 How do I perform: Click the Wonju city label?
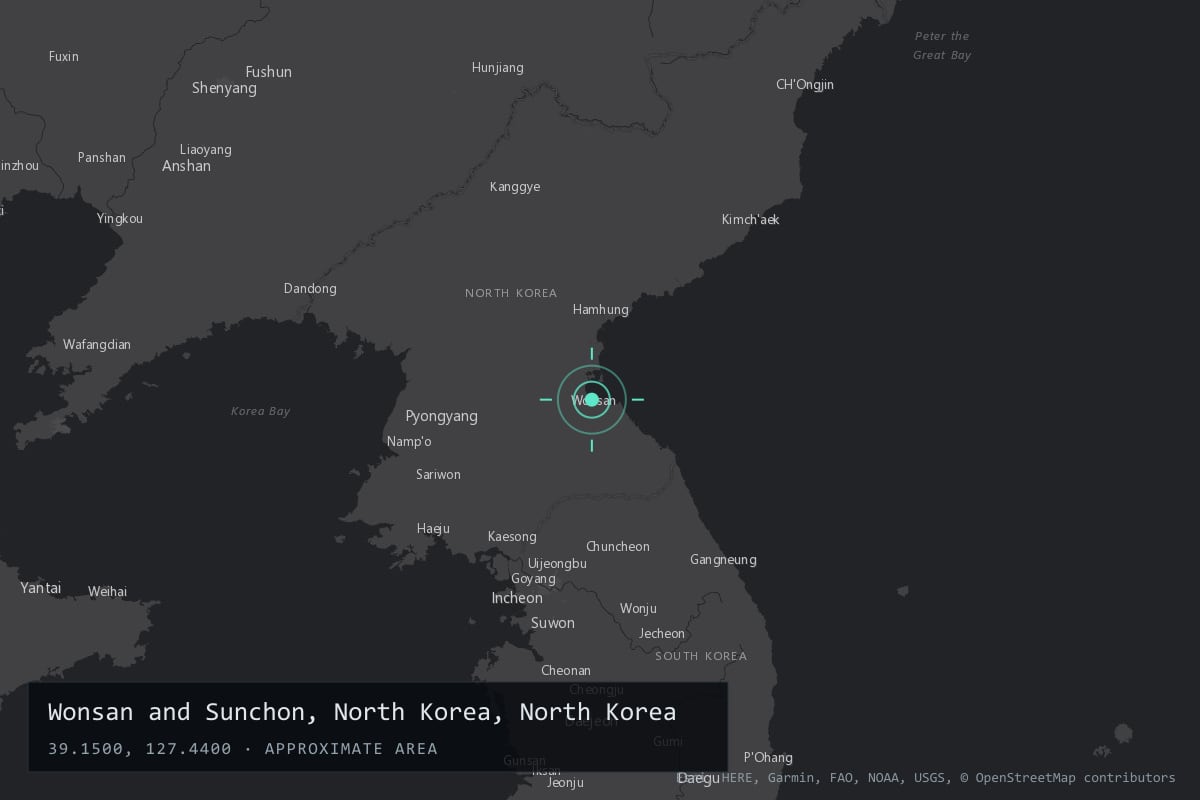point(638,609)
